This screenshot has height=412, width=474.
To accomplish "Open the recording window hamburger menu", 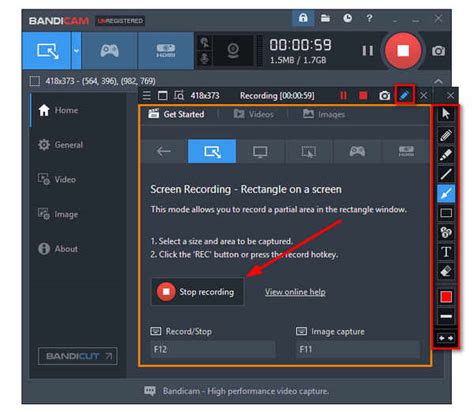I will point(147,96).
